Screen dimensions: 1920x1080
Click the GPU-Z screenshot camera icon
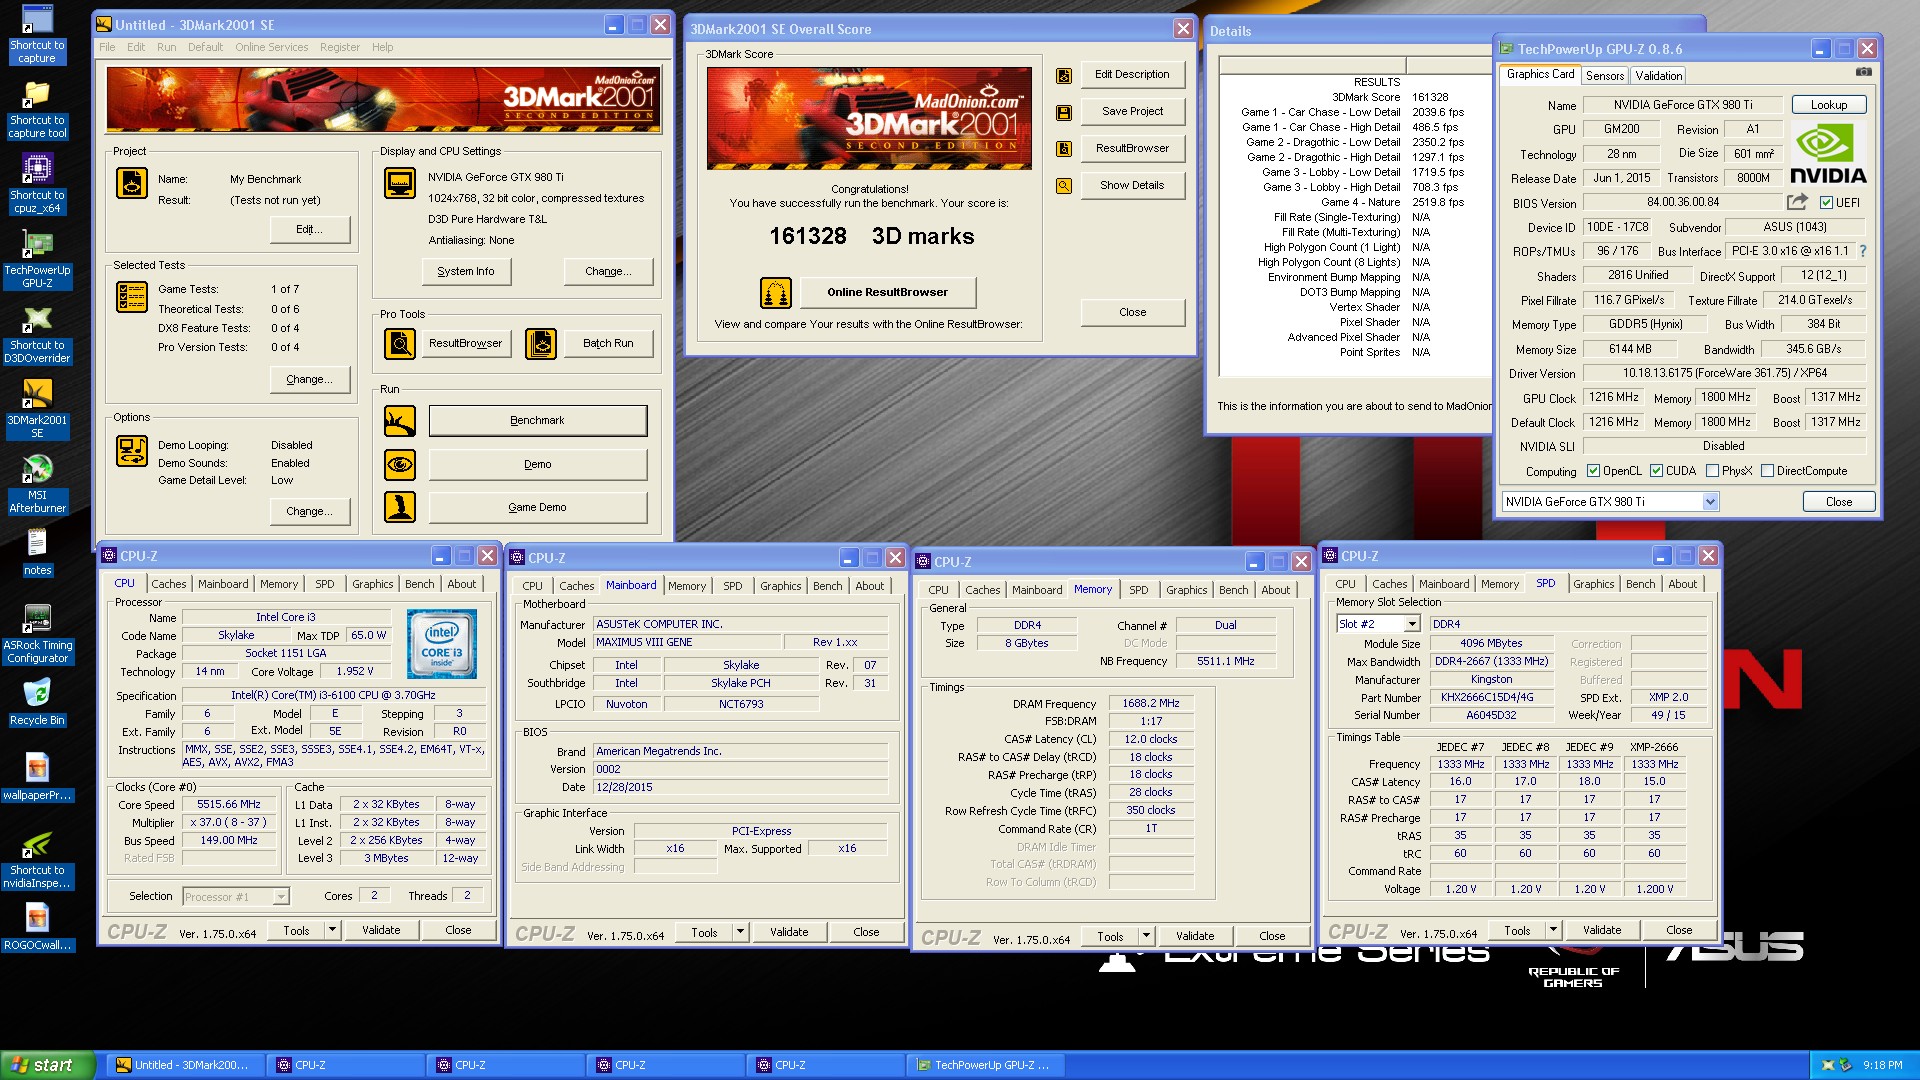click(x=1864, y=72)
